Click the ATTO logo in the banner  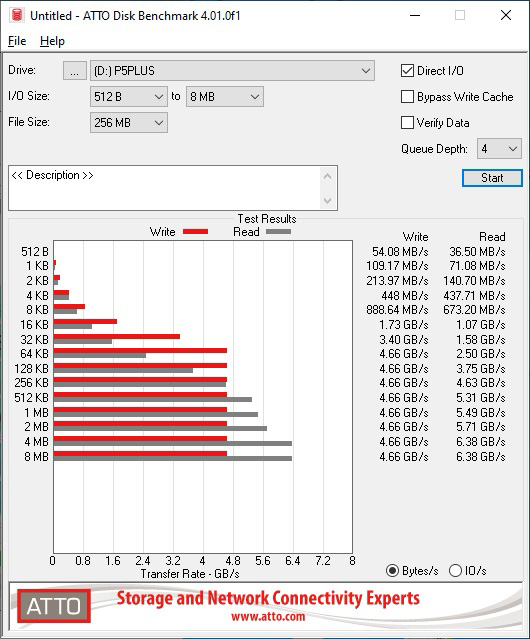(54, 606)
